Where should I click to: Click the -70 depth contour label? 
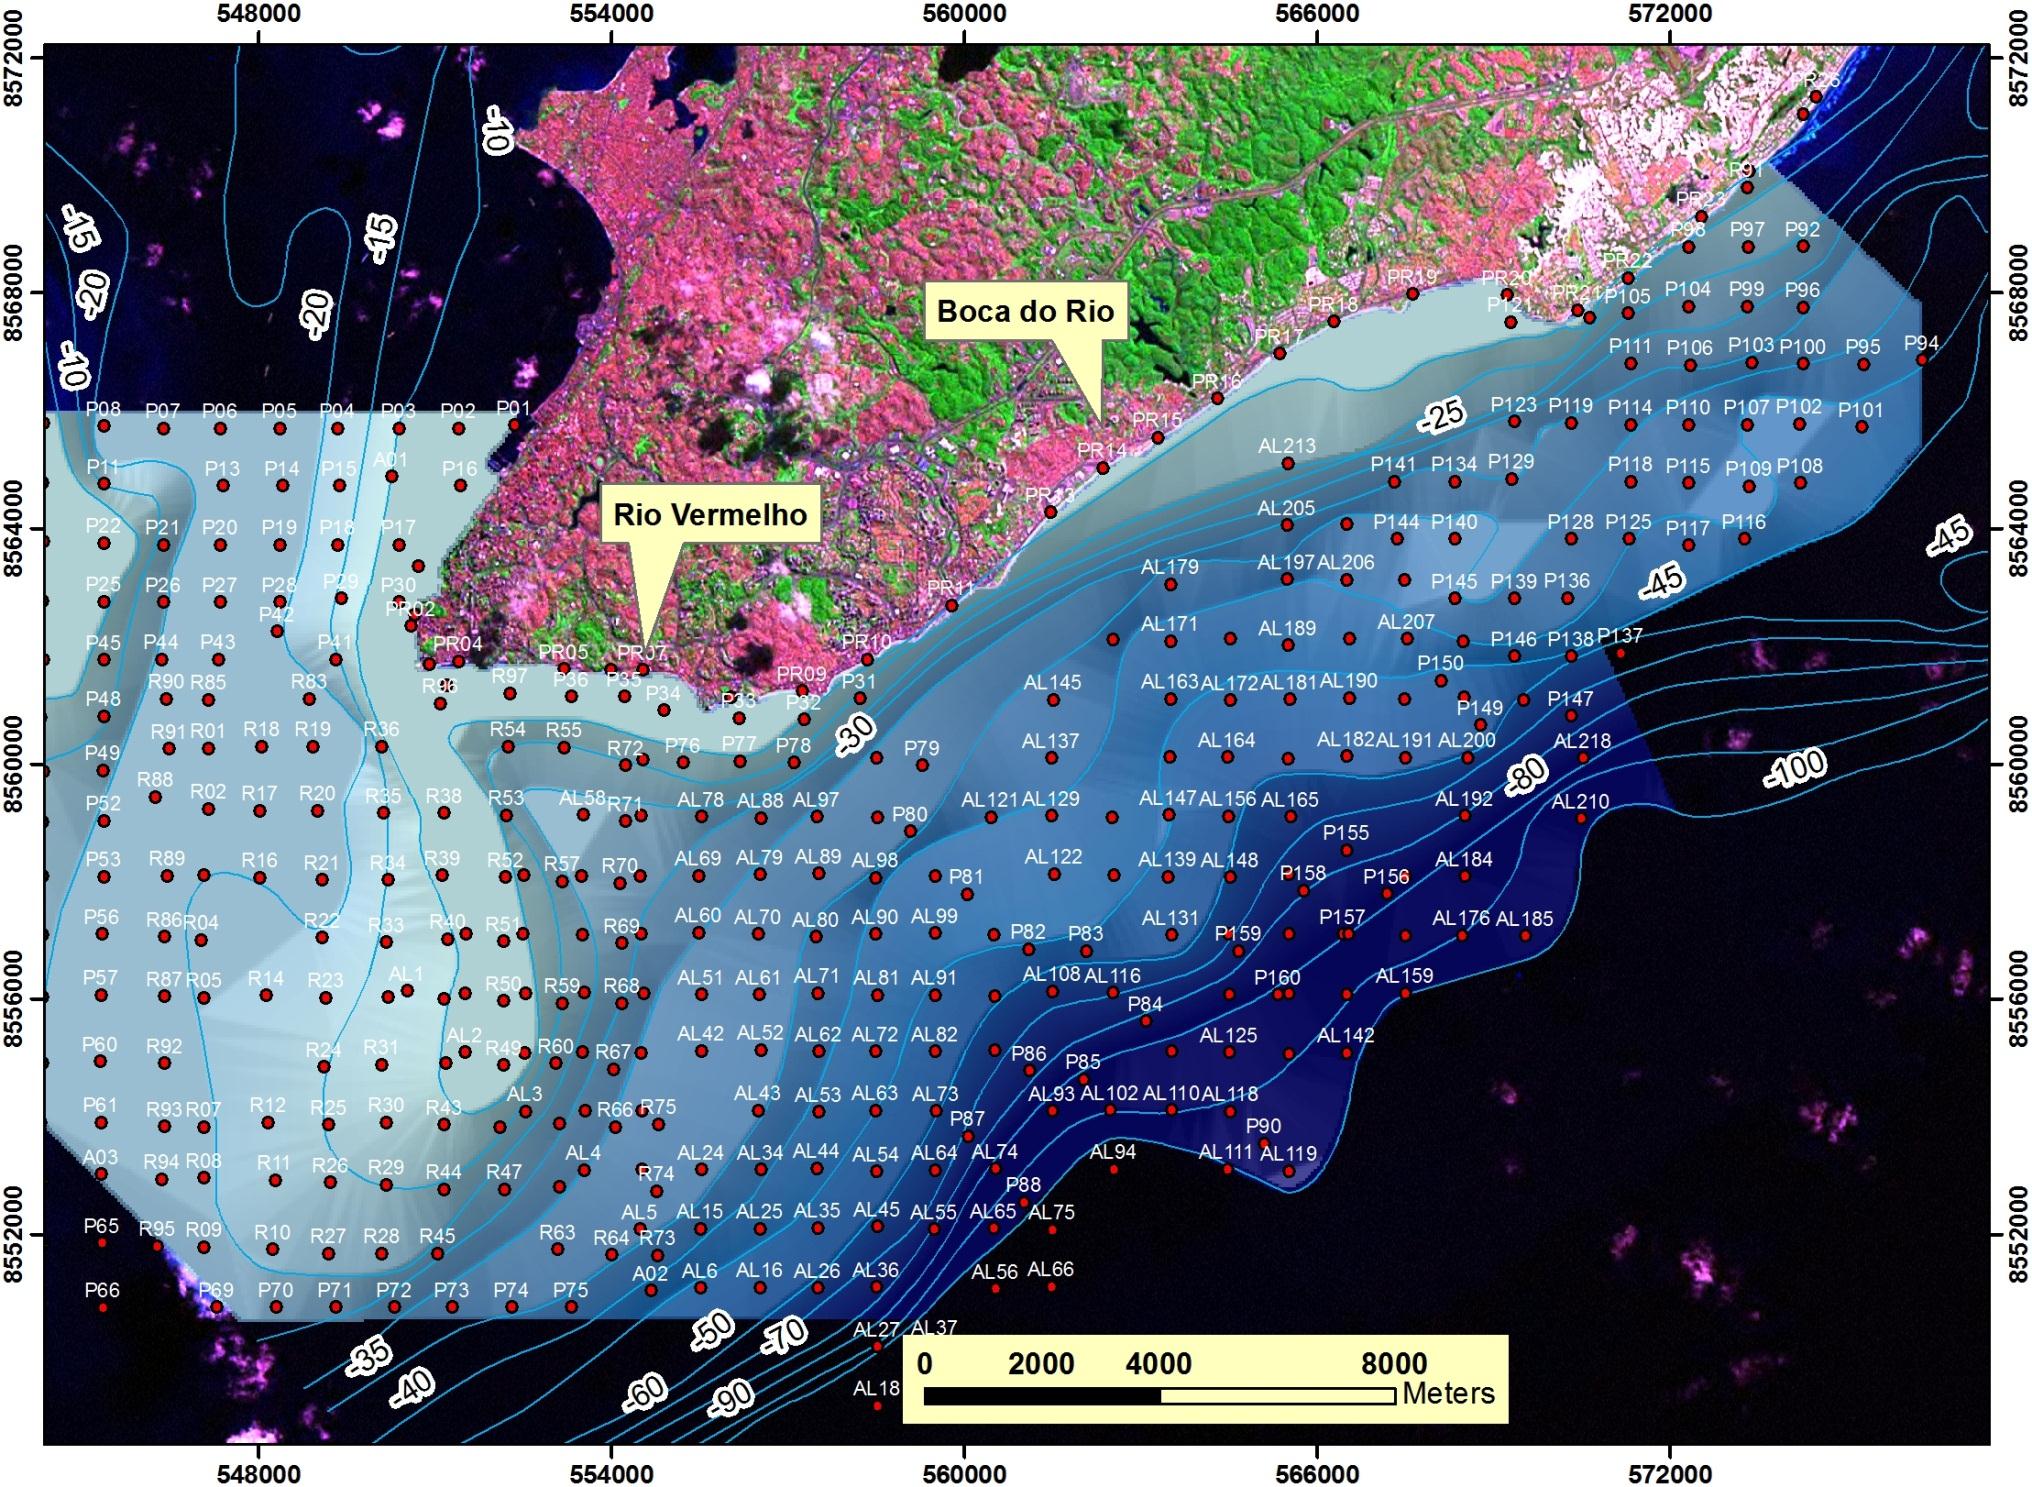(x=783, y=1336)
